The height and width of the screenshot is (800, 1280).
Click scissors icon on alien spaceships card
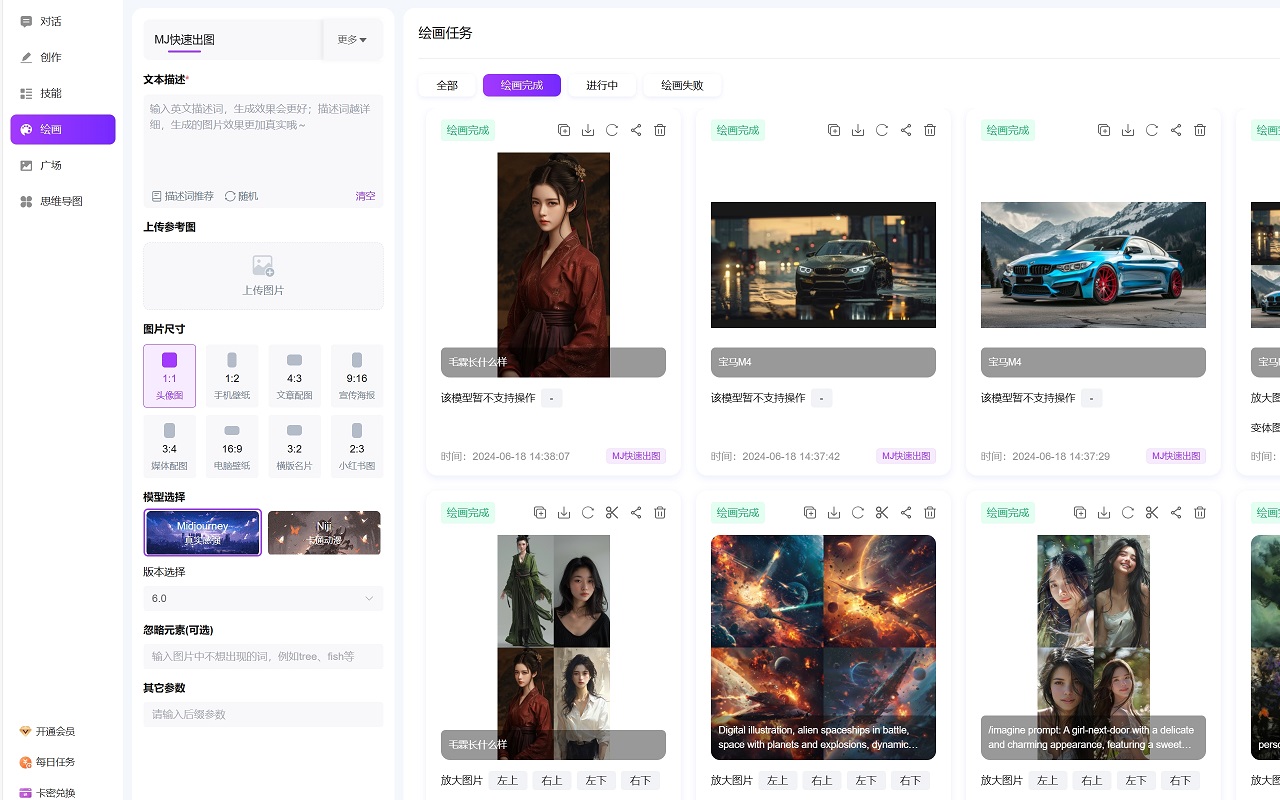882,513
